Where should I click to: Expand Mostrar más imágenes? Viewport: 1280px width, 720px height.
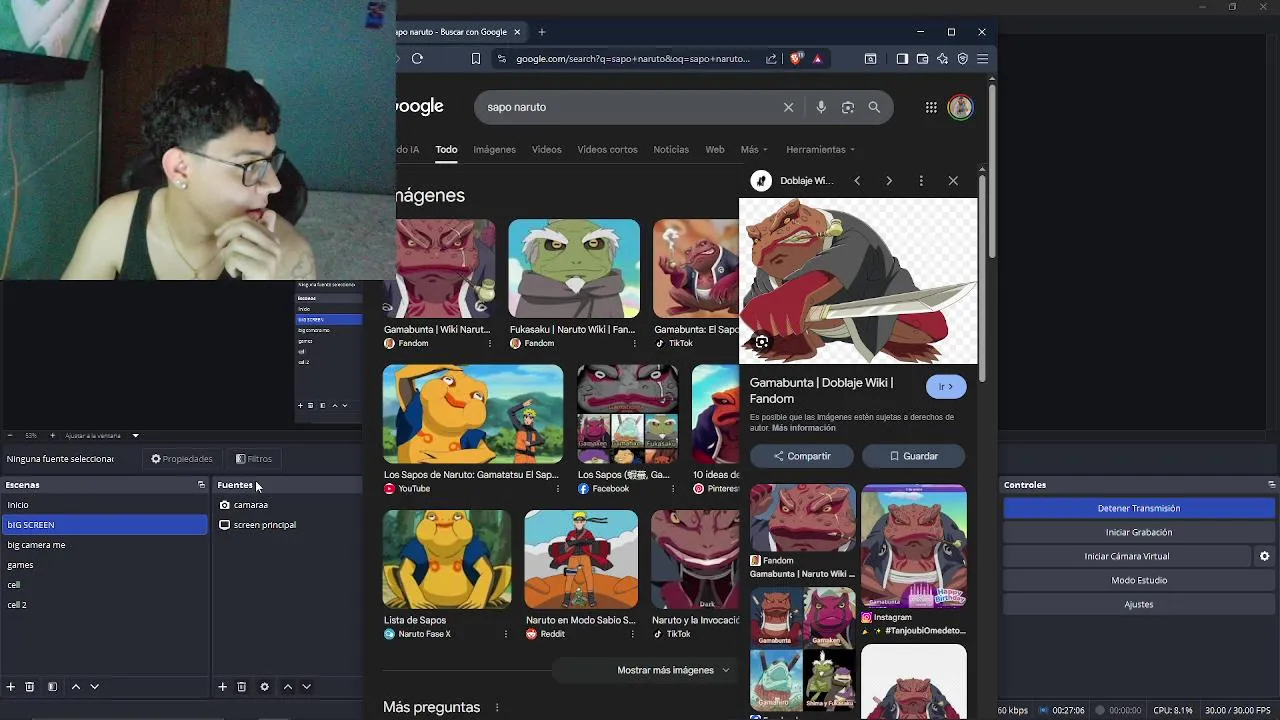point(672,670)
